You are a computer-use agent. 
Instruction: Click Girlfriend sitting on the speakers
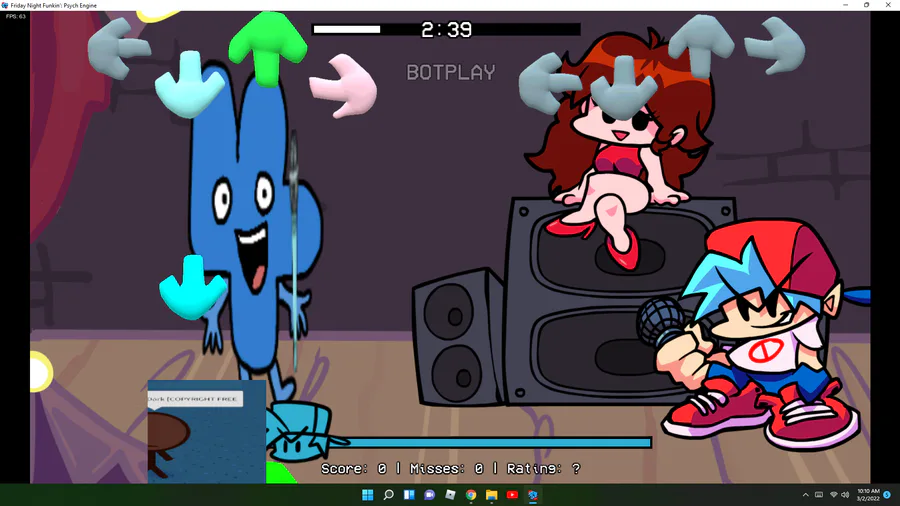[620, 149]
